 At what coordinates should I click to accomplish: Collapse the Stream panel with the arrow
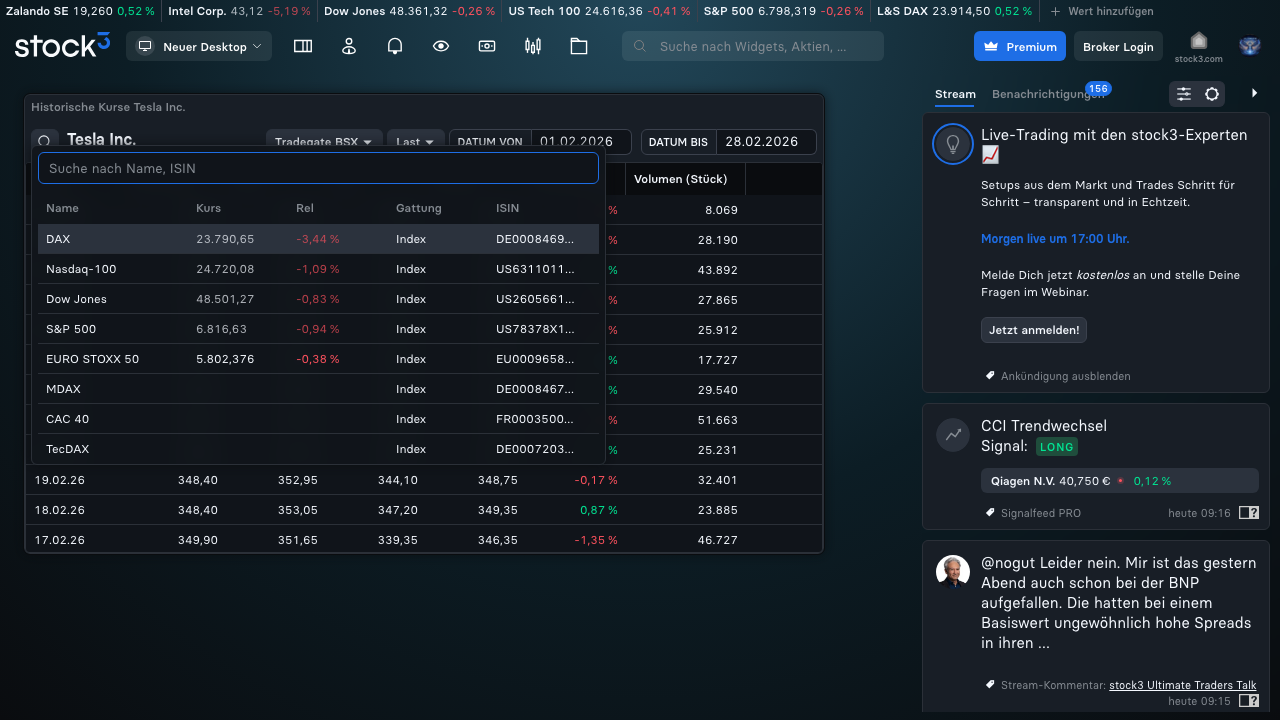tap(1255, 93)
